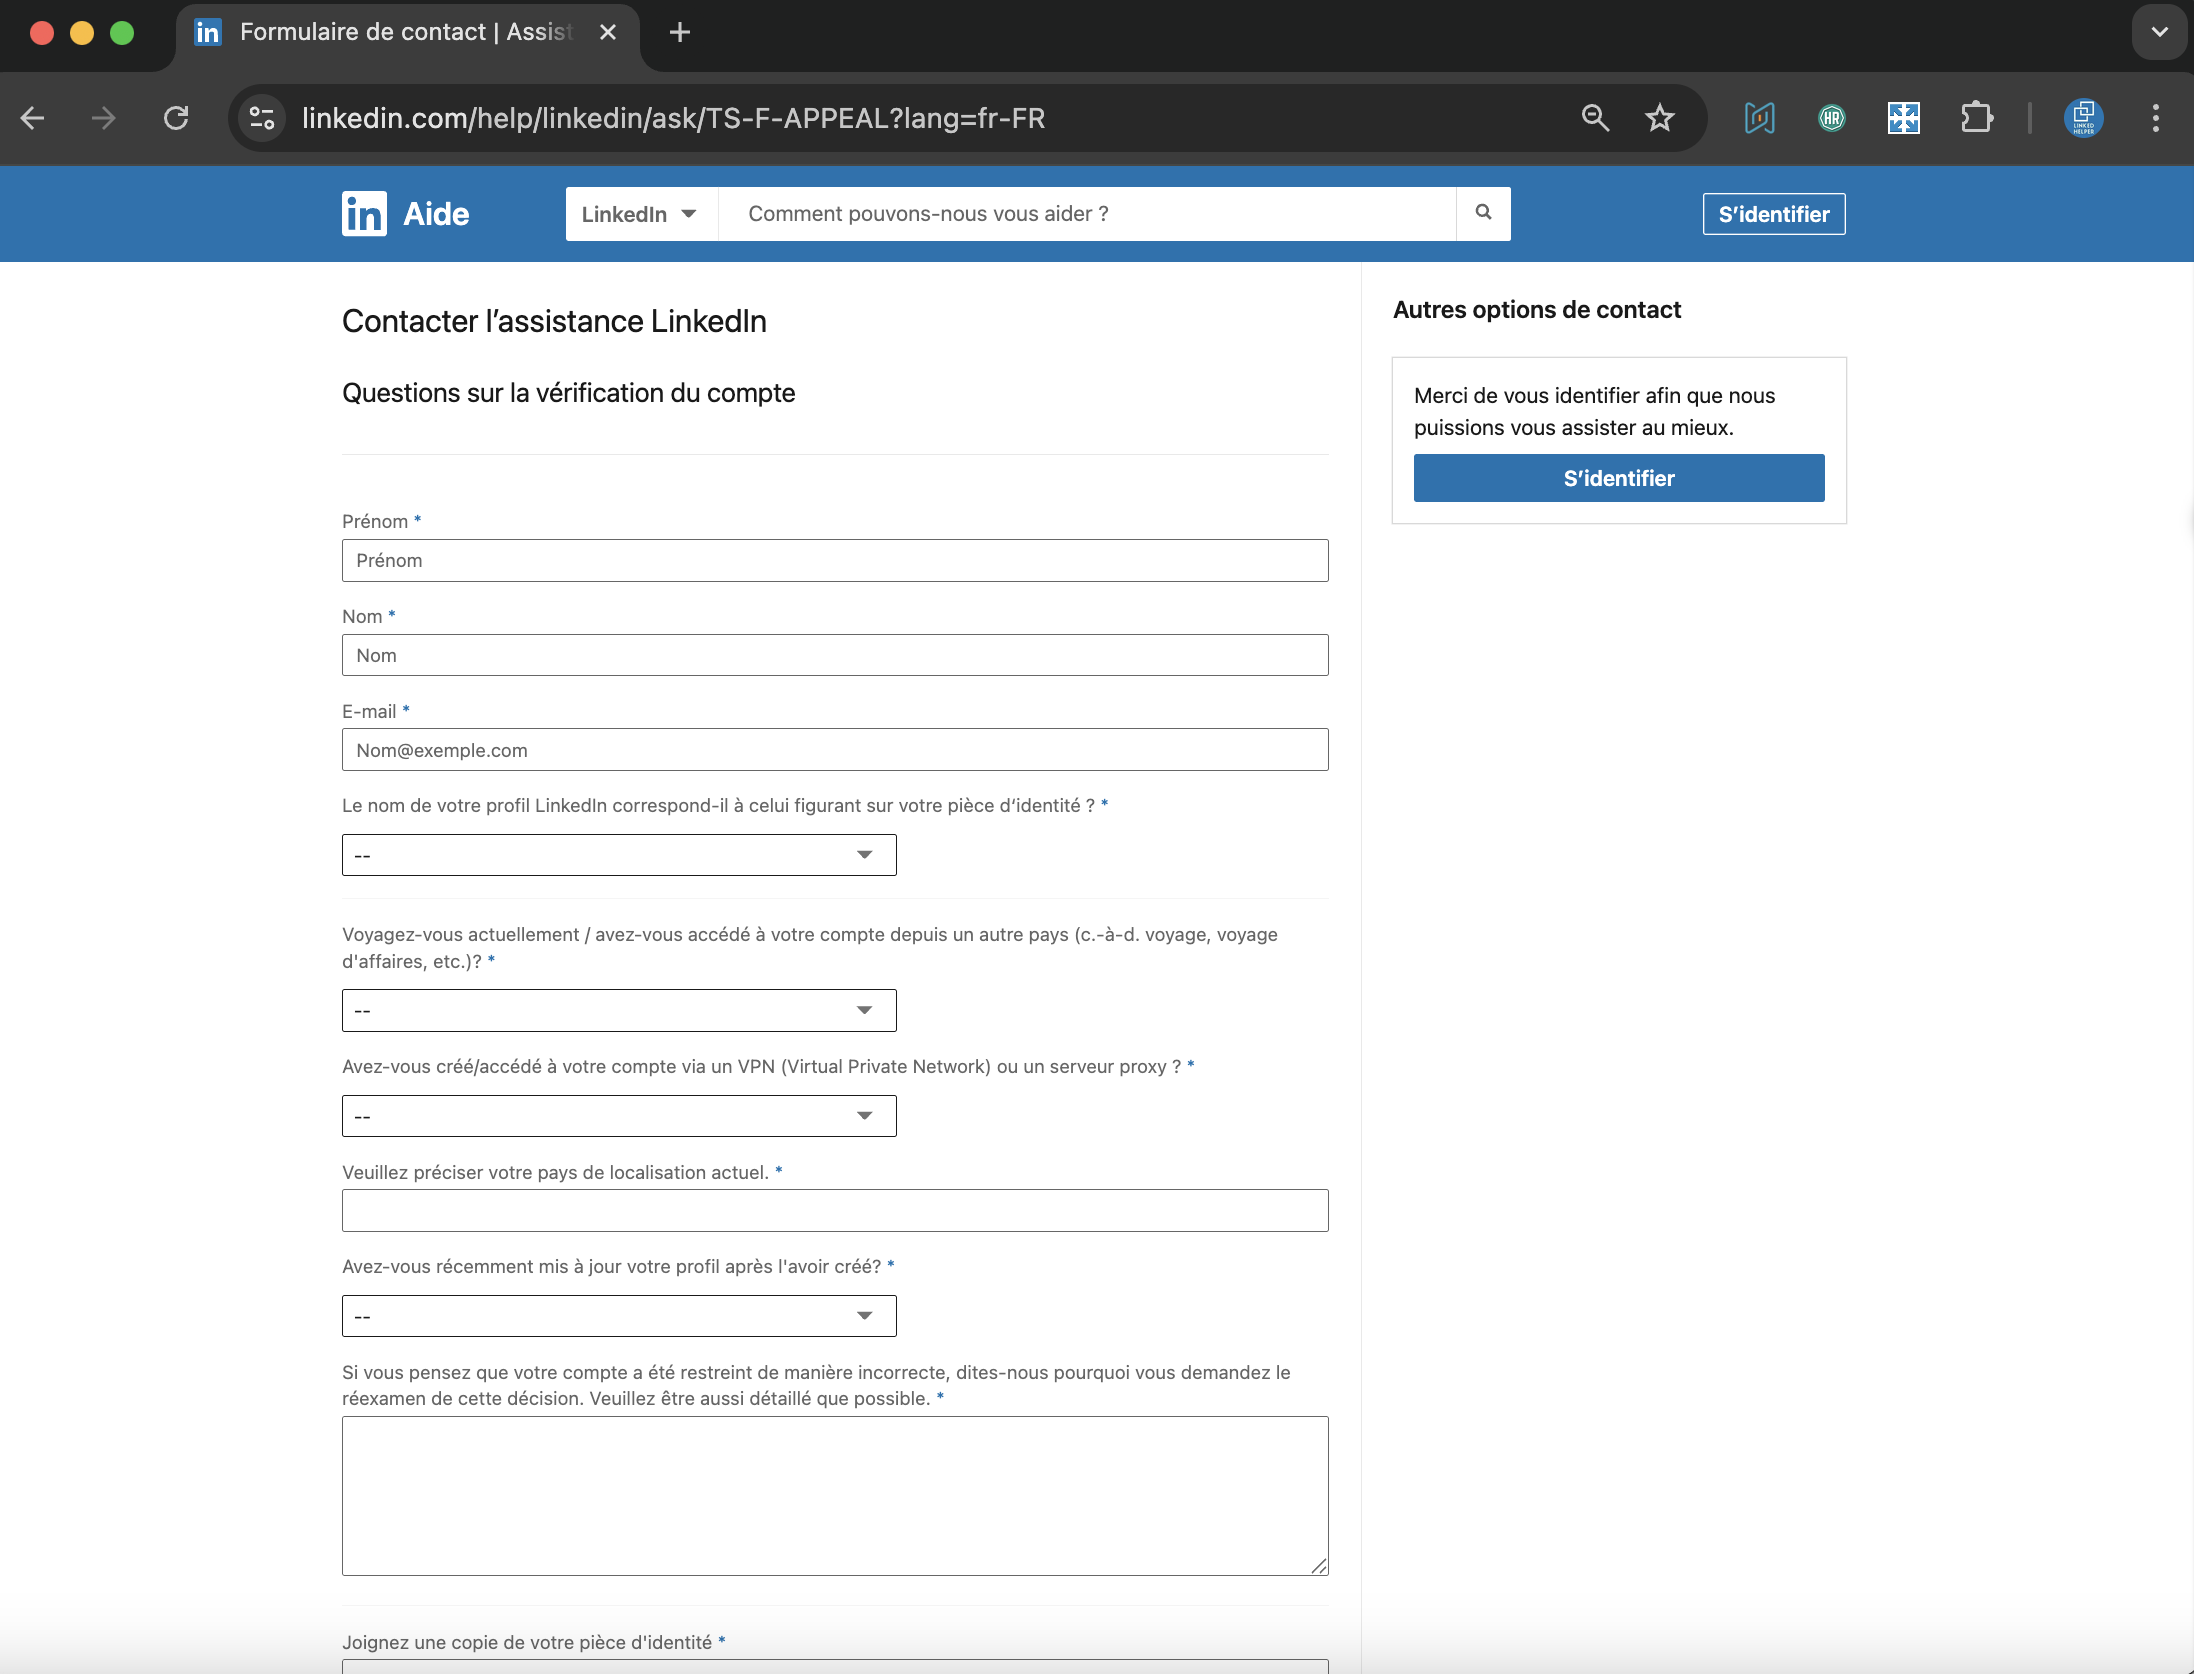Screen dimensions: 2194x1674
Task: Expand the ID name match dropdown
Action: pos(618,855)
